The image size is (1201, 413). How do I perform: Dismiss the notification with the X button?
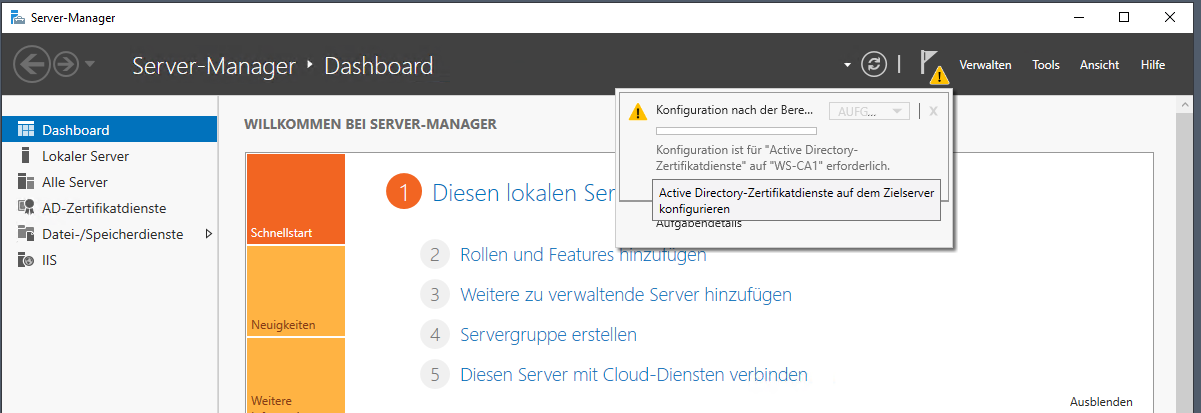933,111
